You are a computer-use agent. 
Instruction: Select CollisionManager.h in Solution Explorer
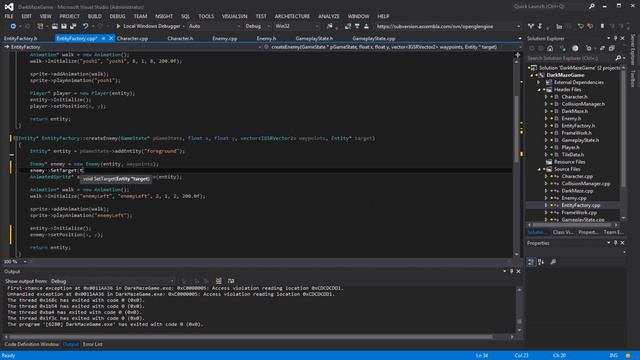[x=583, y=104]
